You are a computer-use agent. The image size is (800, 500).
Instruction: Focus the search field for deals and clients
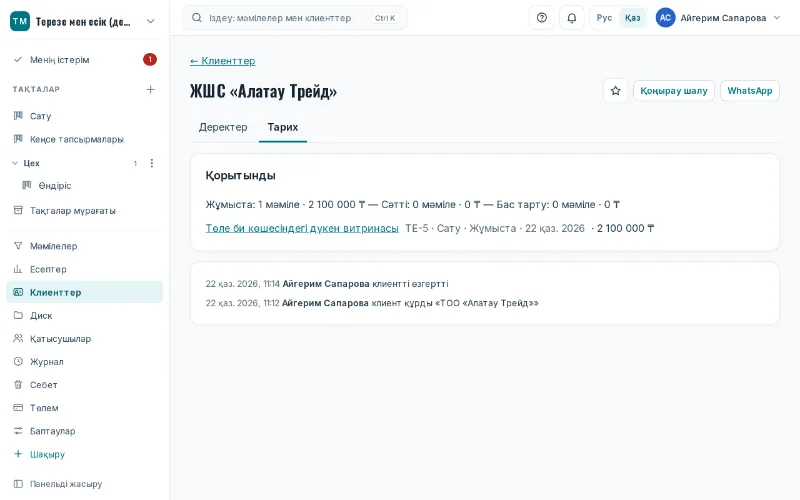coord(294,18)
